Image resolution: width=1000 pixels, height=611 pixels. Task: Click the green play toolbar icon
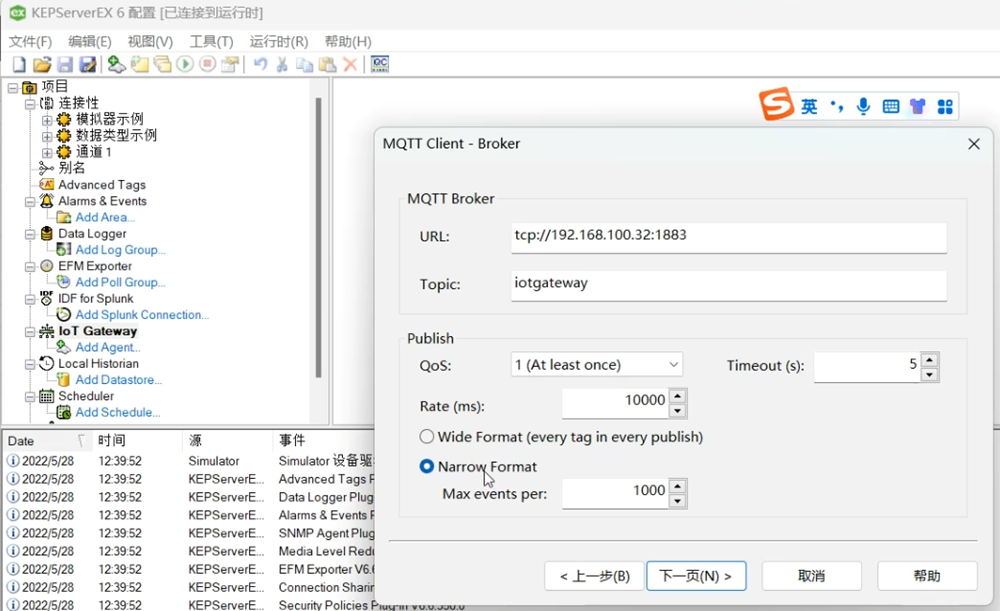click(x=185, y=64)
